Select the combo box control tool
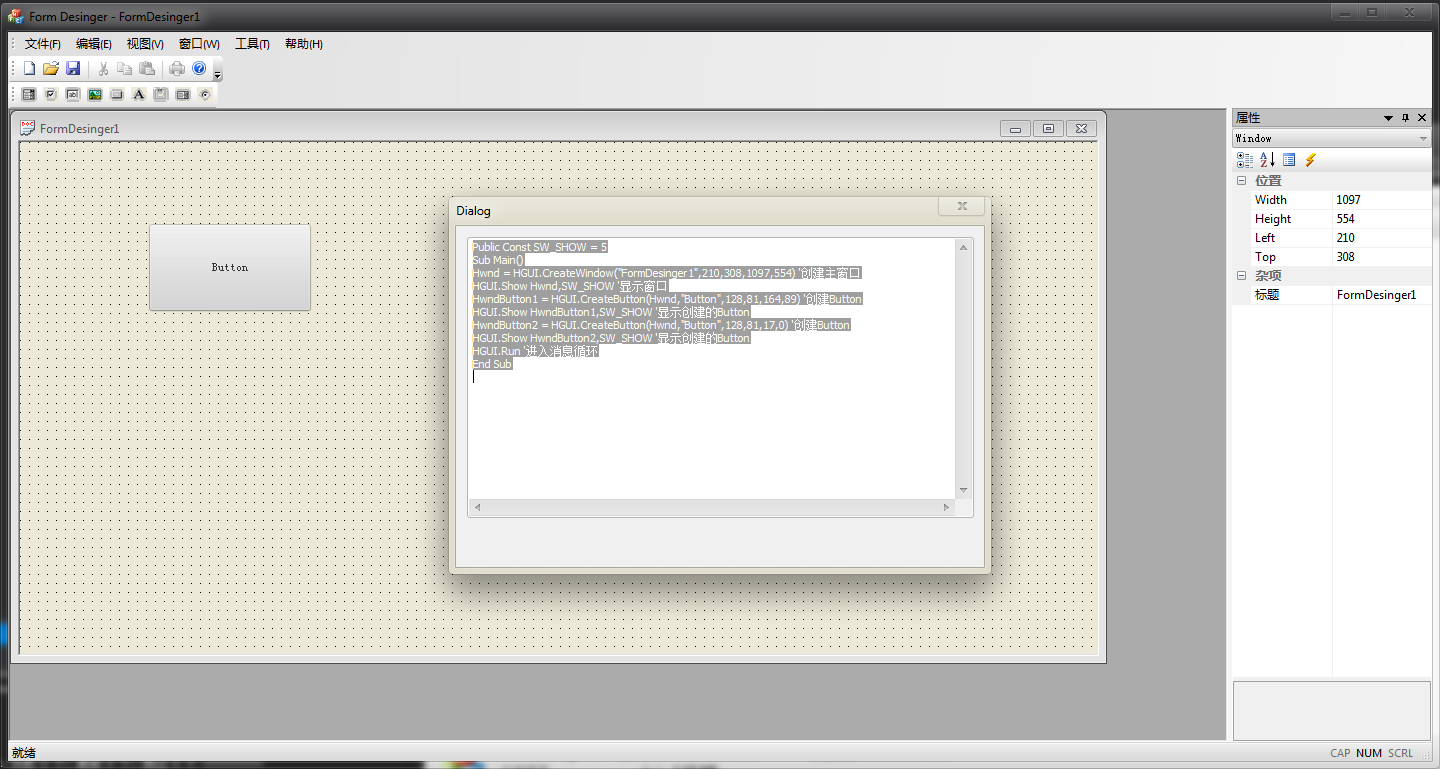Viewport: 1440px width, 769px height. tap(183, 95)
